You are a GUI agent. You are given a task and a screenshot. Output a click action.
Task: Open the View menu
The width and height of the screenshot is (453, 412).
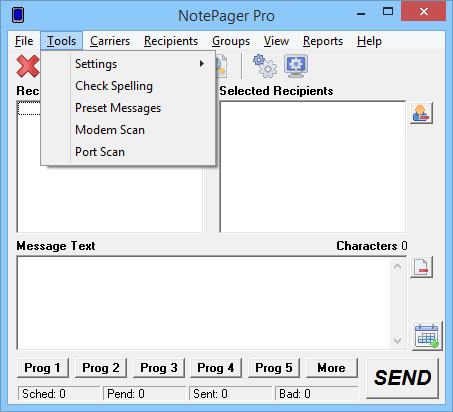click(x=276, y=41)
